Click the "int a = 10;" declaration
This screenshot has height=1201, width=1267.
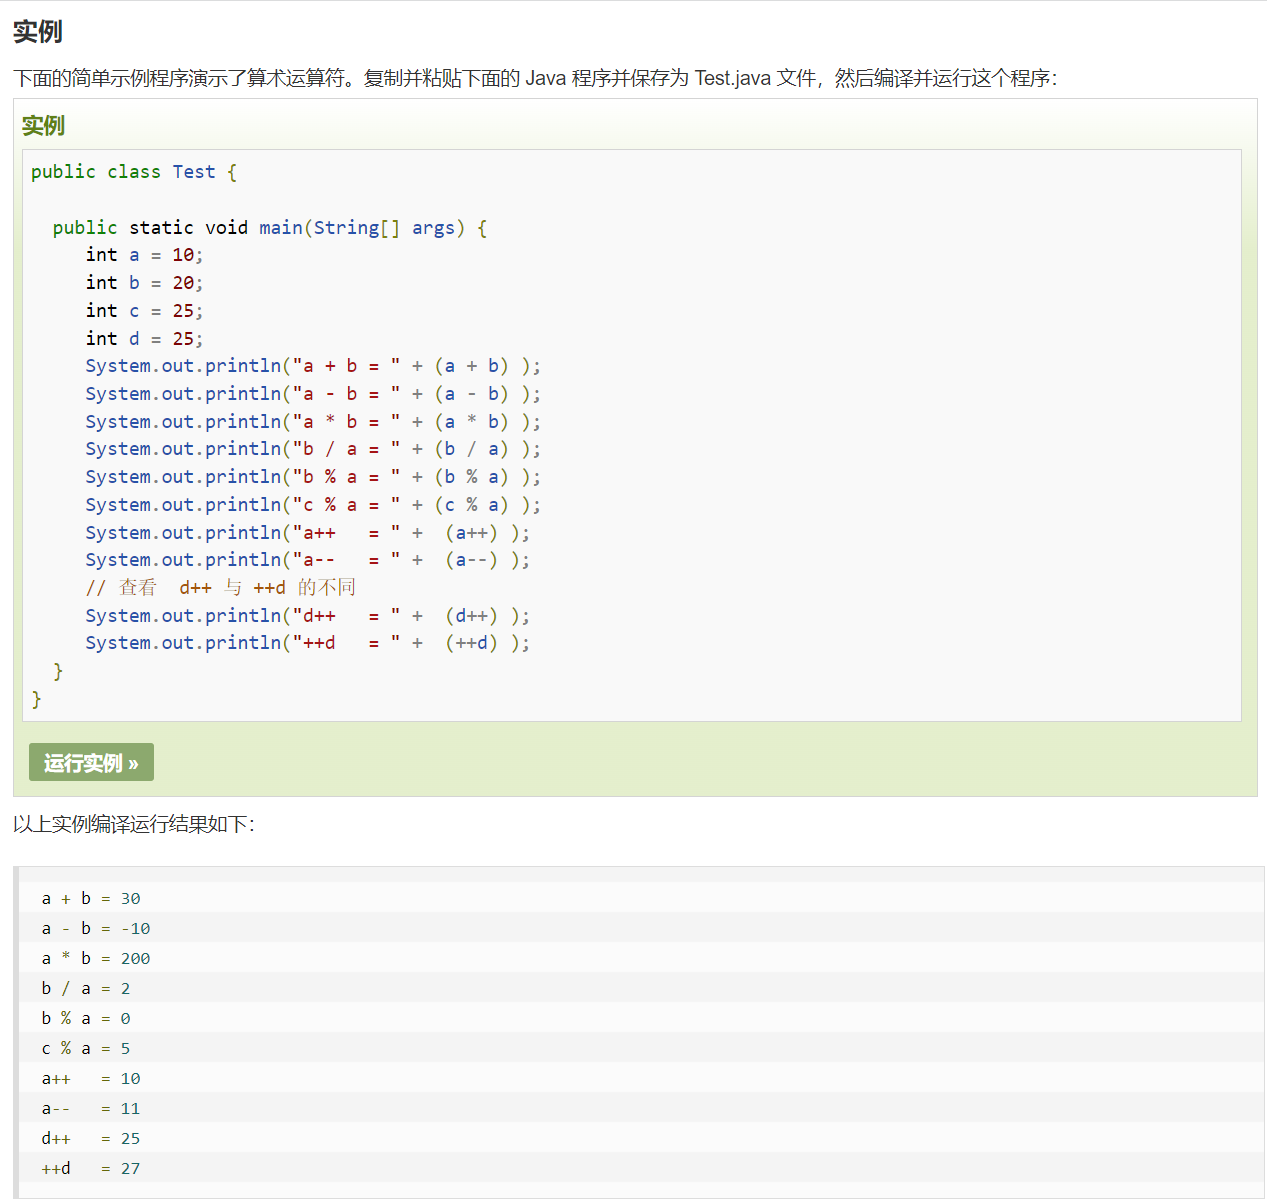pos(144,255)
